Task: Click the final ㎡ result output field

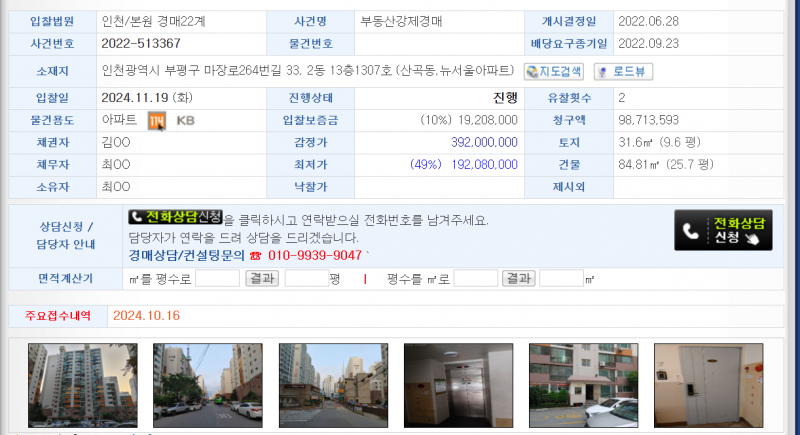Action: pos(561,278)
